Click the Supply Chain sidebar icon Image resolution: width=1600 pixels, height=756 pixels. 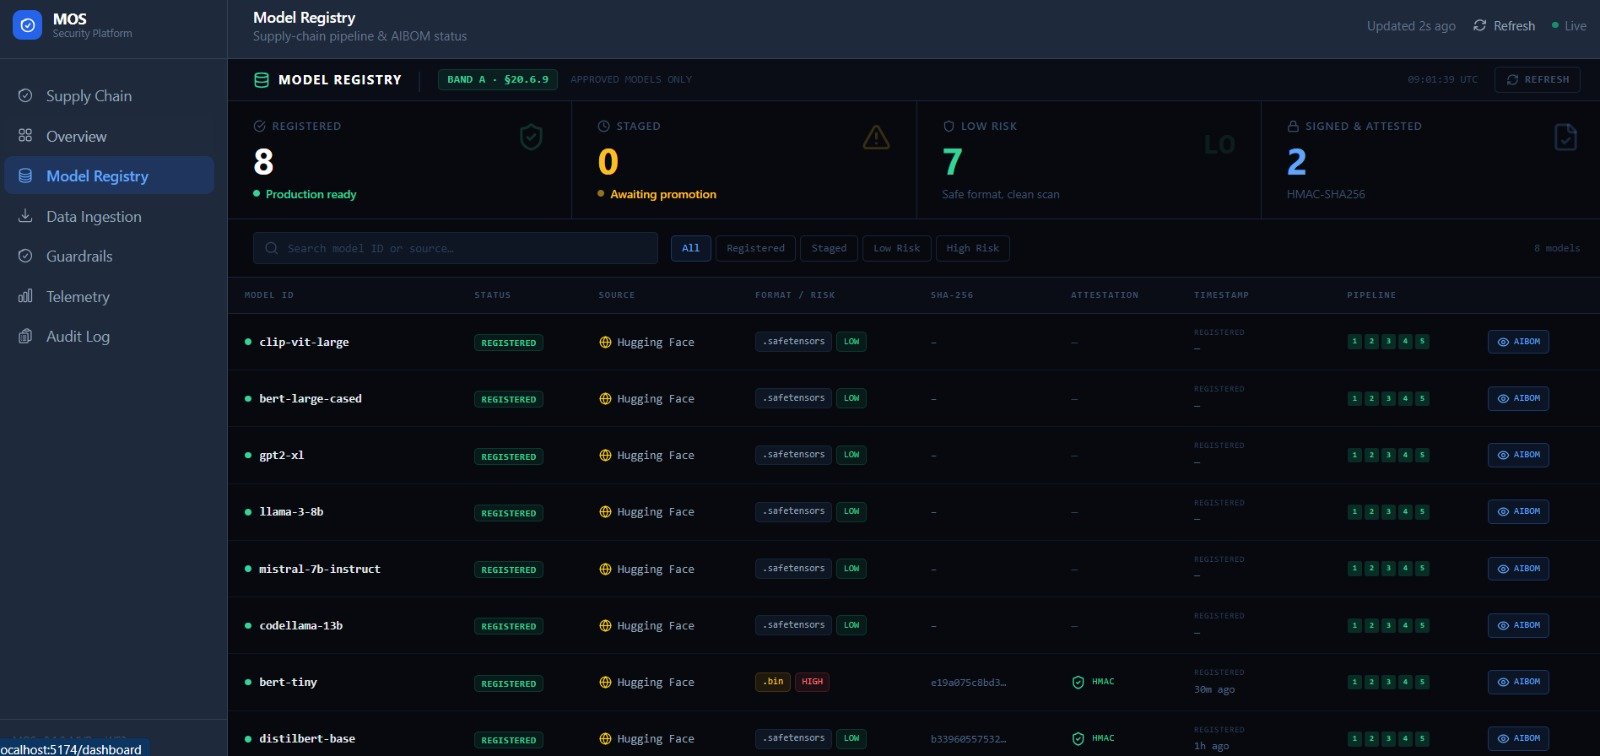coord(25,96)
